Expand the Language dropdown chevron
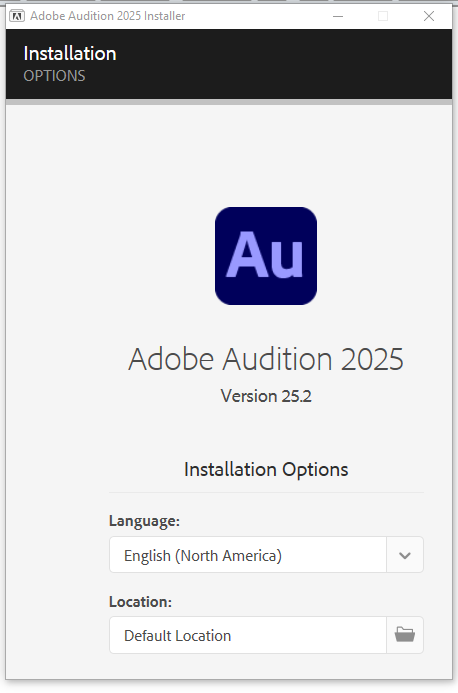 tap(405, 555)
